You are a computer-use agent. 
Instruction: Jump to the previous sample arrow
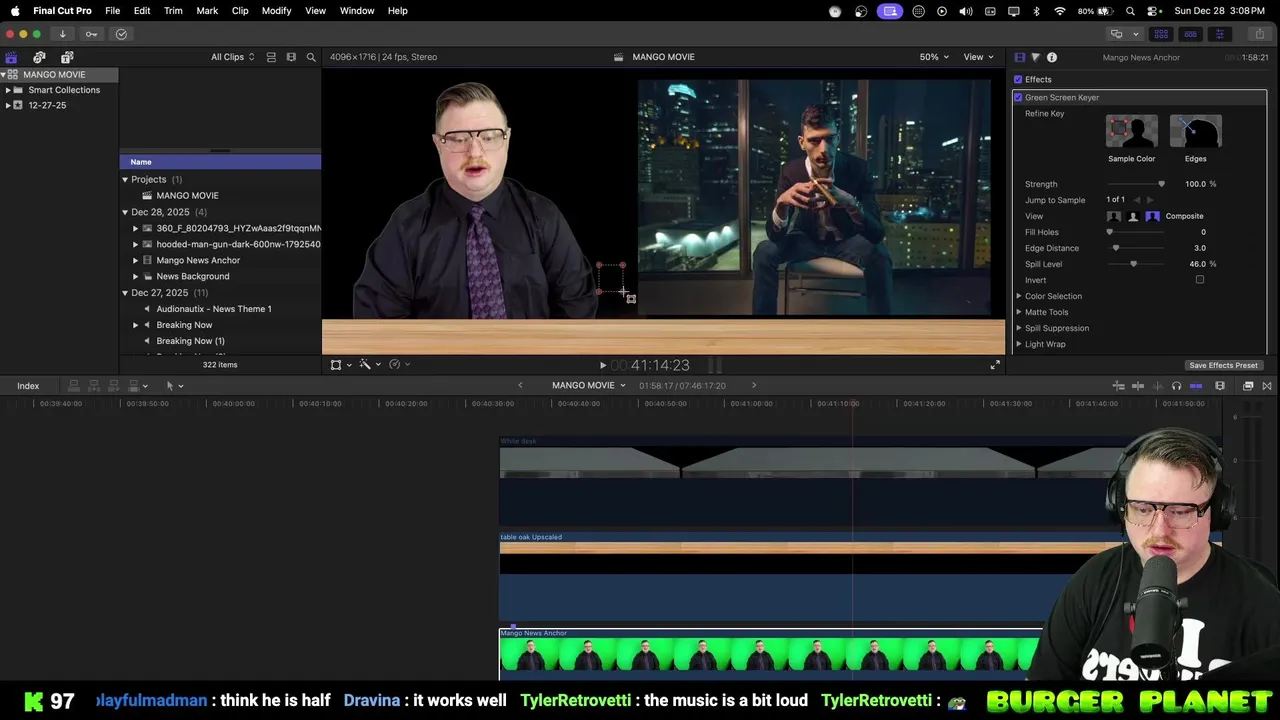tap(1136, 200)
